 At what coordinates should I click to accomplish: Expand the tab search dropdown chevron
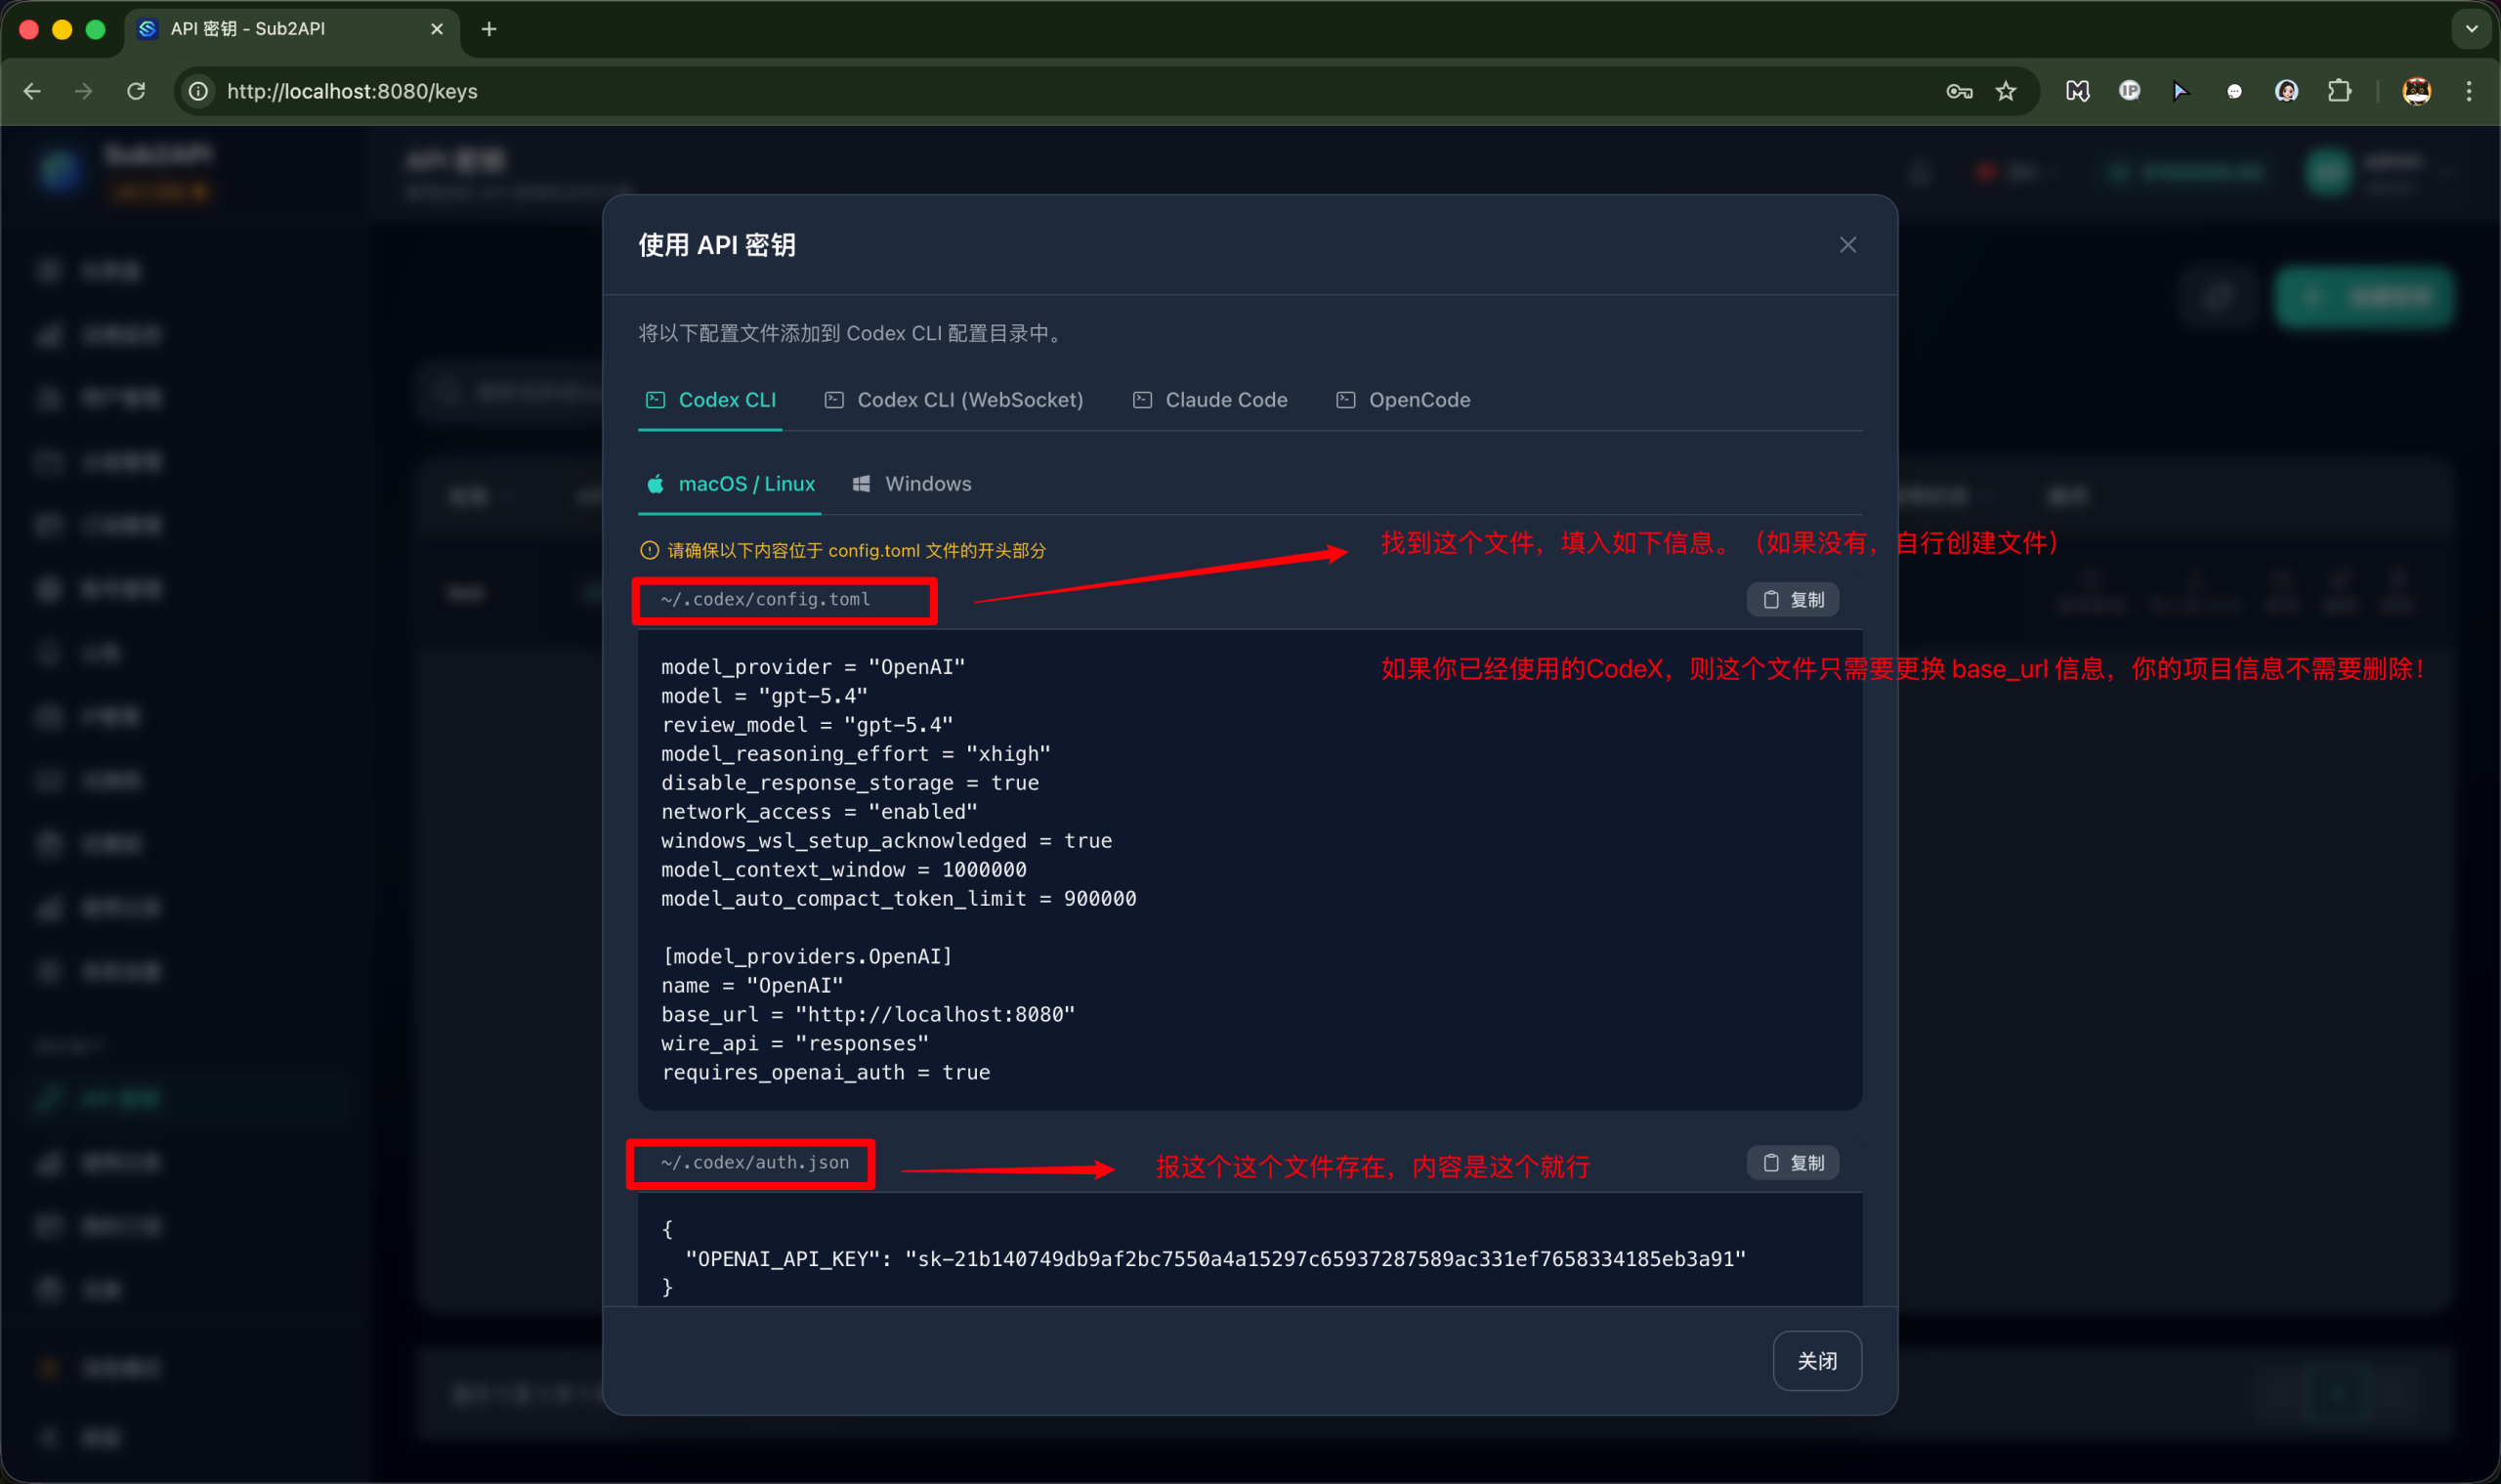2471,29
